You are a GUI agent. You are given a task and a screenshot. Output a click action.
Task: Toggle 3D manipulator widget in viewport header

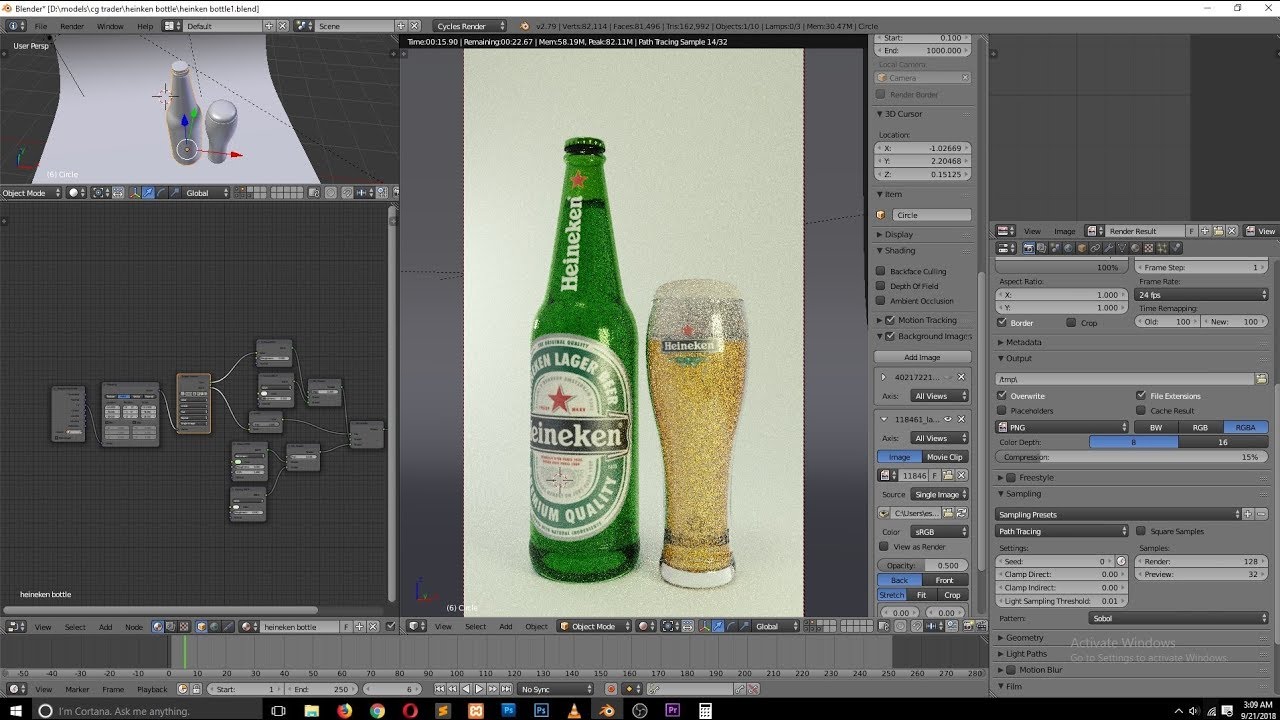tap(705, 626)
